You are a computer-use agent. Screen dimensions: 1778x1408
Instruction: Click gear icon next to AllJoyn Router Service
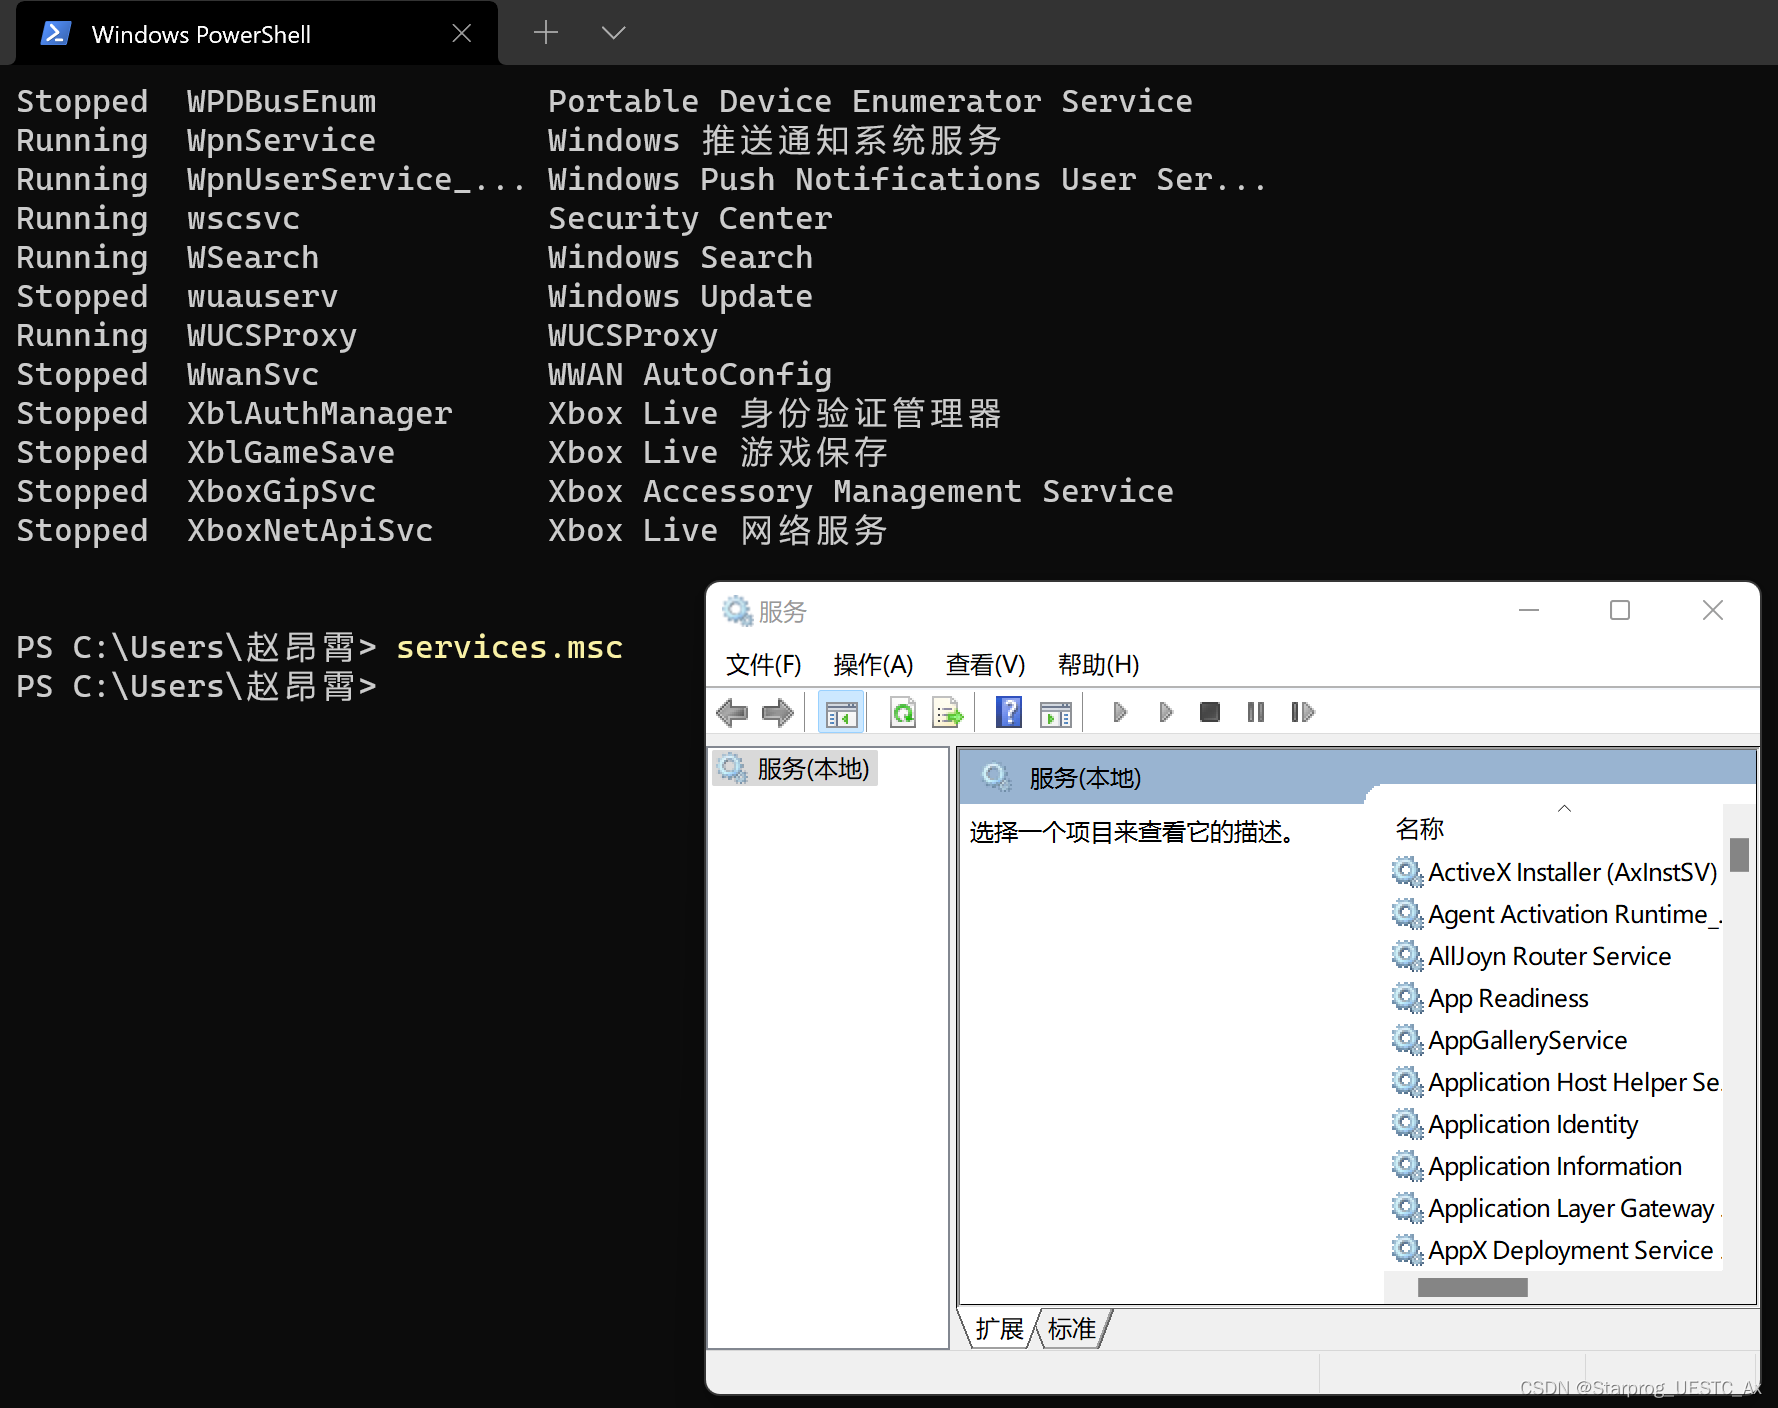coord(1407,956)
